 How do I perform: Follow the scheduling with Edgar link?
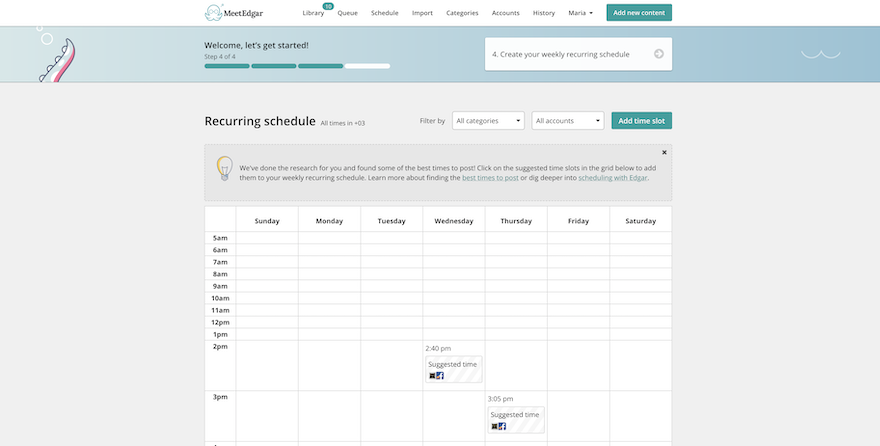click(613, 178)
